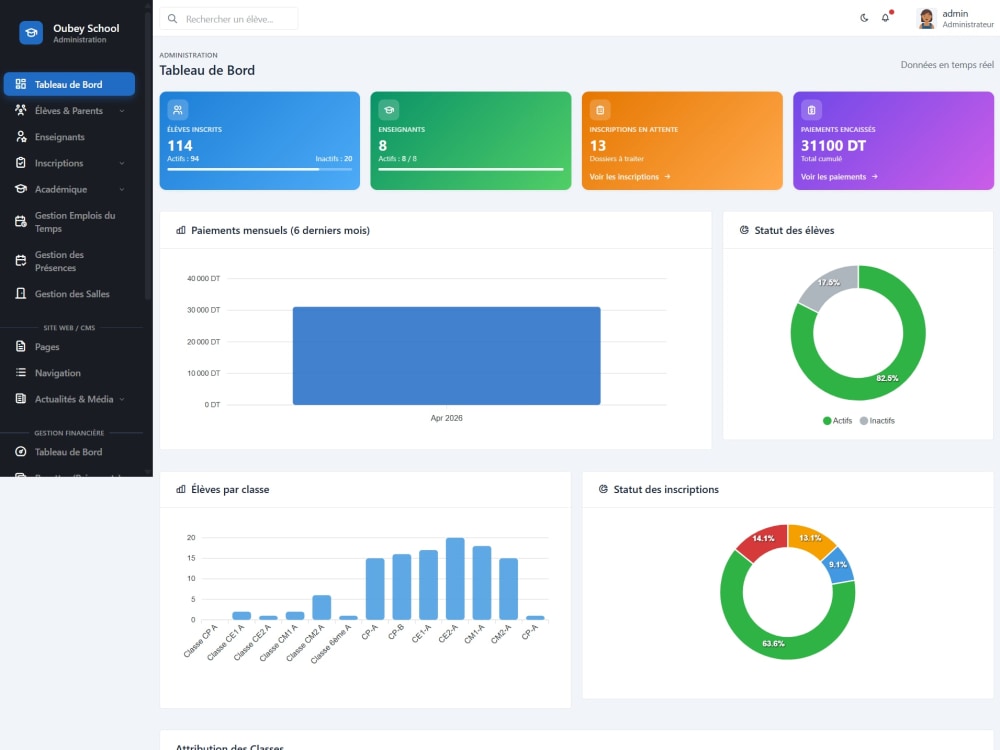Screen dimensions: 1000x750
Task: Click the Voir les inscriptions link
Action: click(x=629, y=177)
